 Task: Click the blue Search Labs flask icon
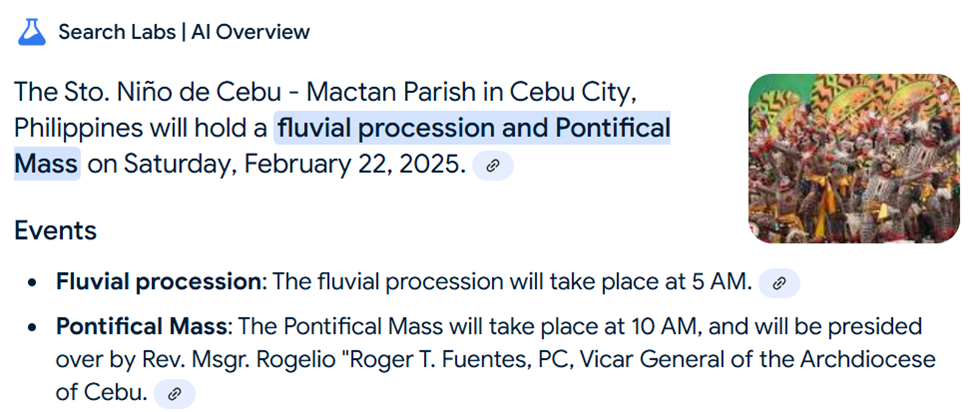tap(32, 32)
